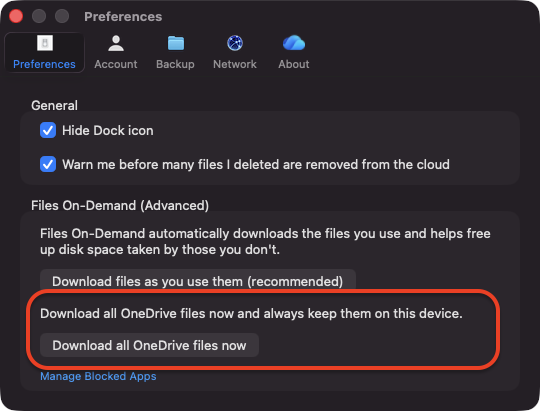Select the Account person icon
Viewport: 540px width, 411px height.
[x=116, y=43]
